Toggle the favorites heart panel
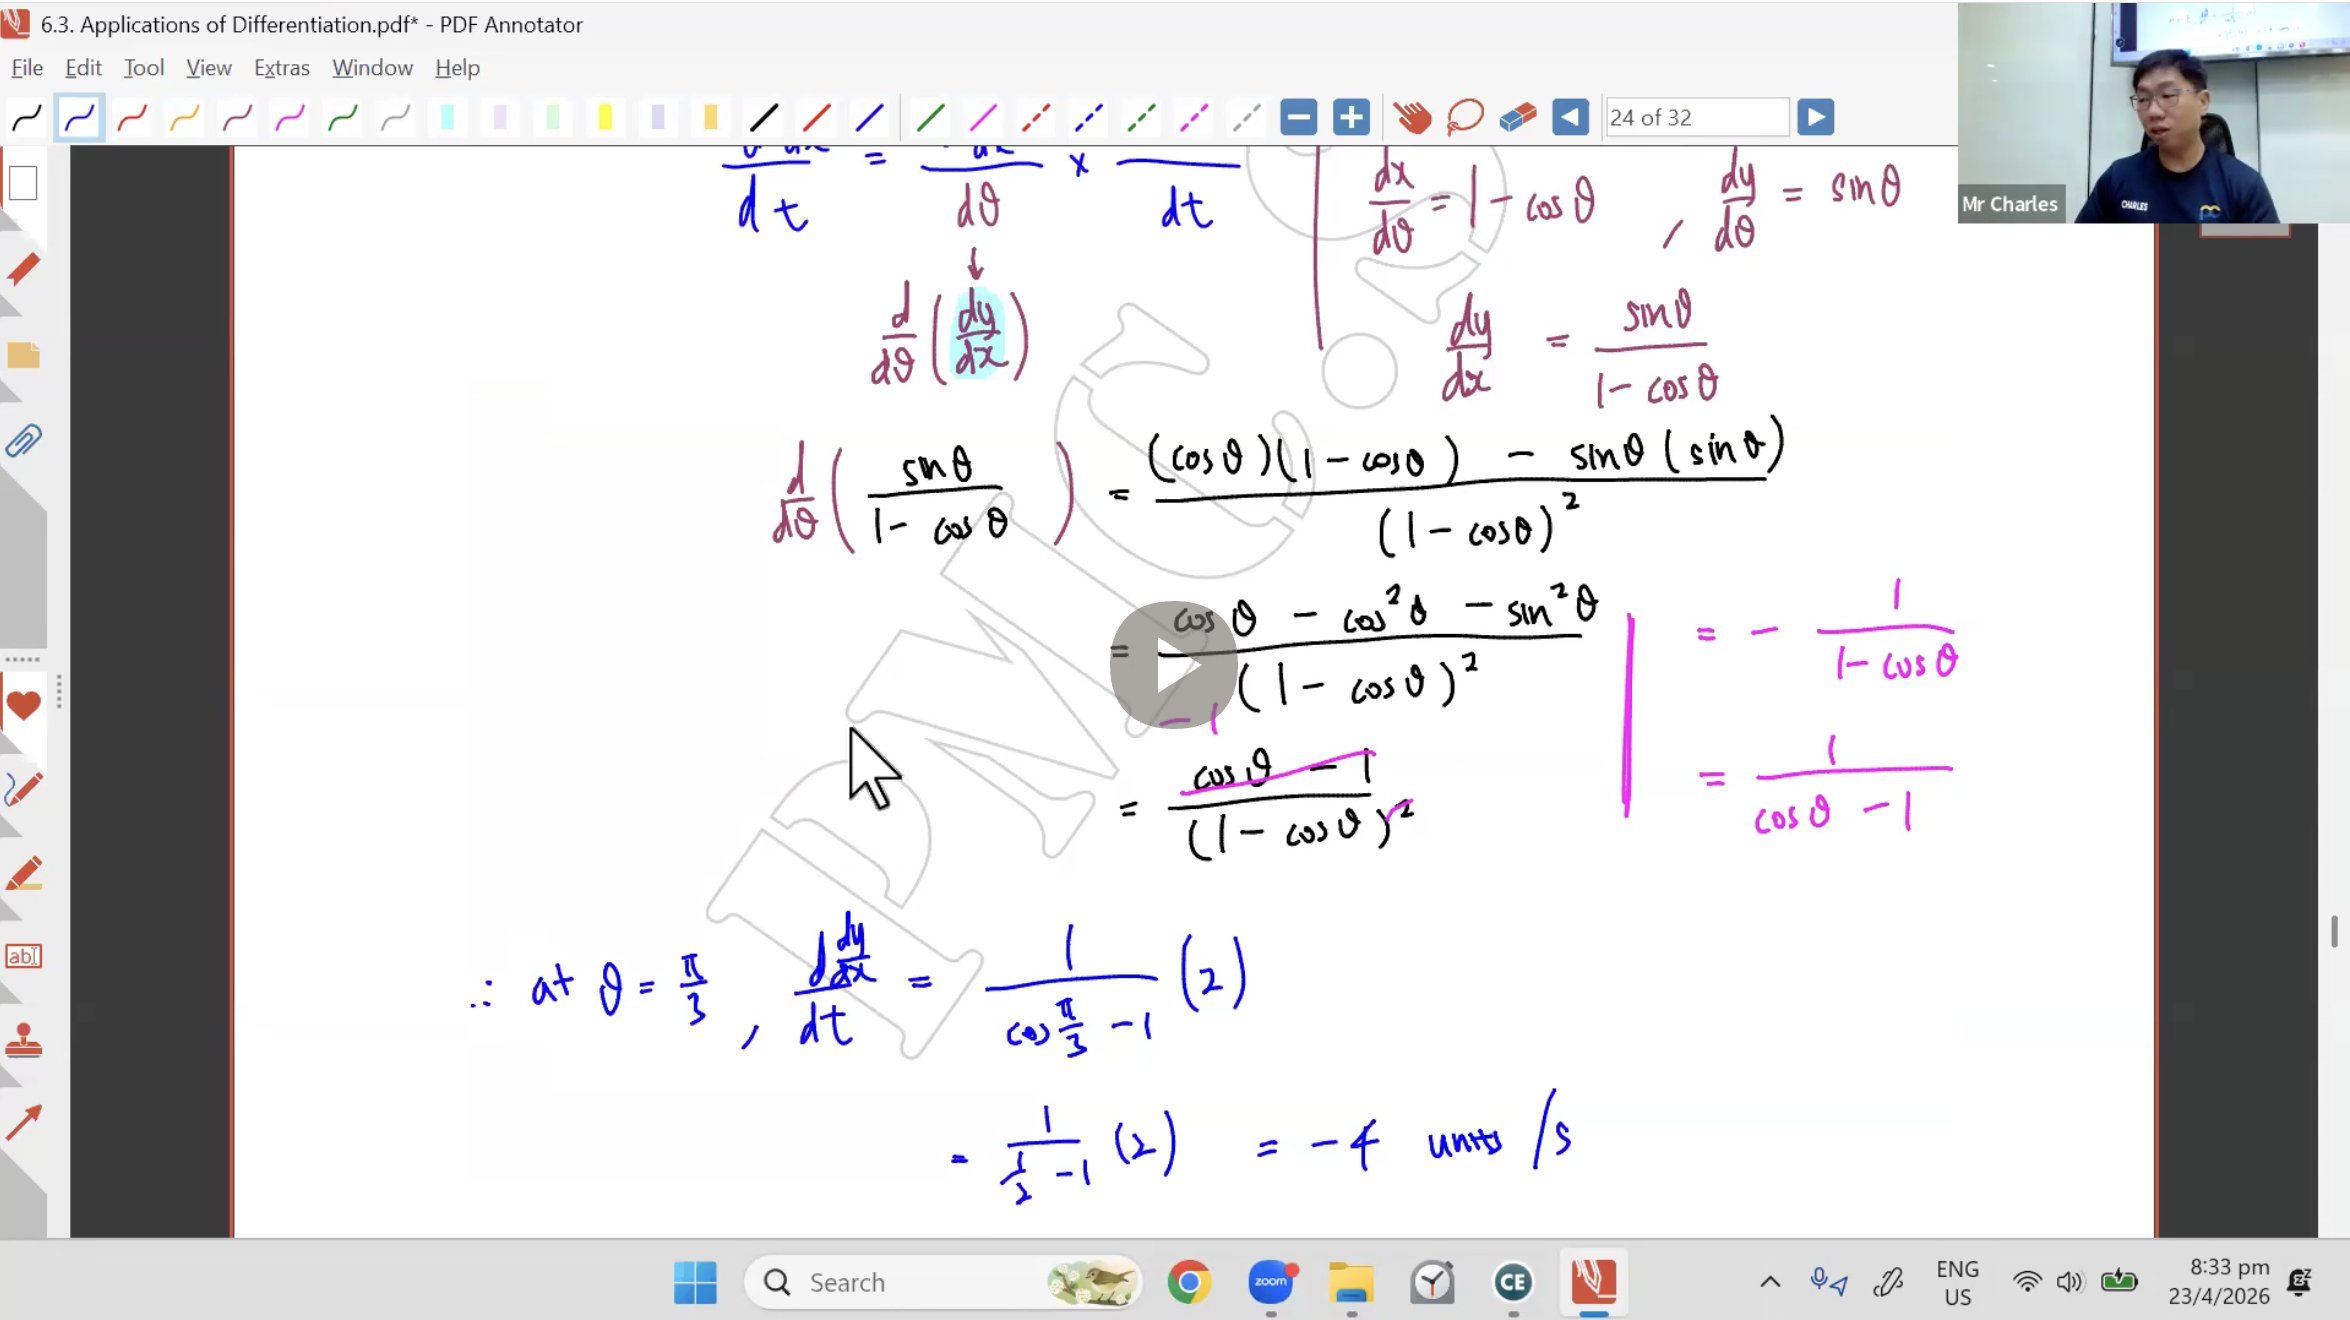 23,706
